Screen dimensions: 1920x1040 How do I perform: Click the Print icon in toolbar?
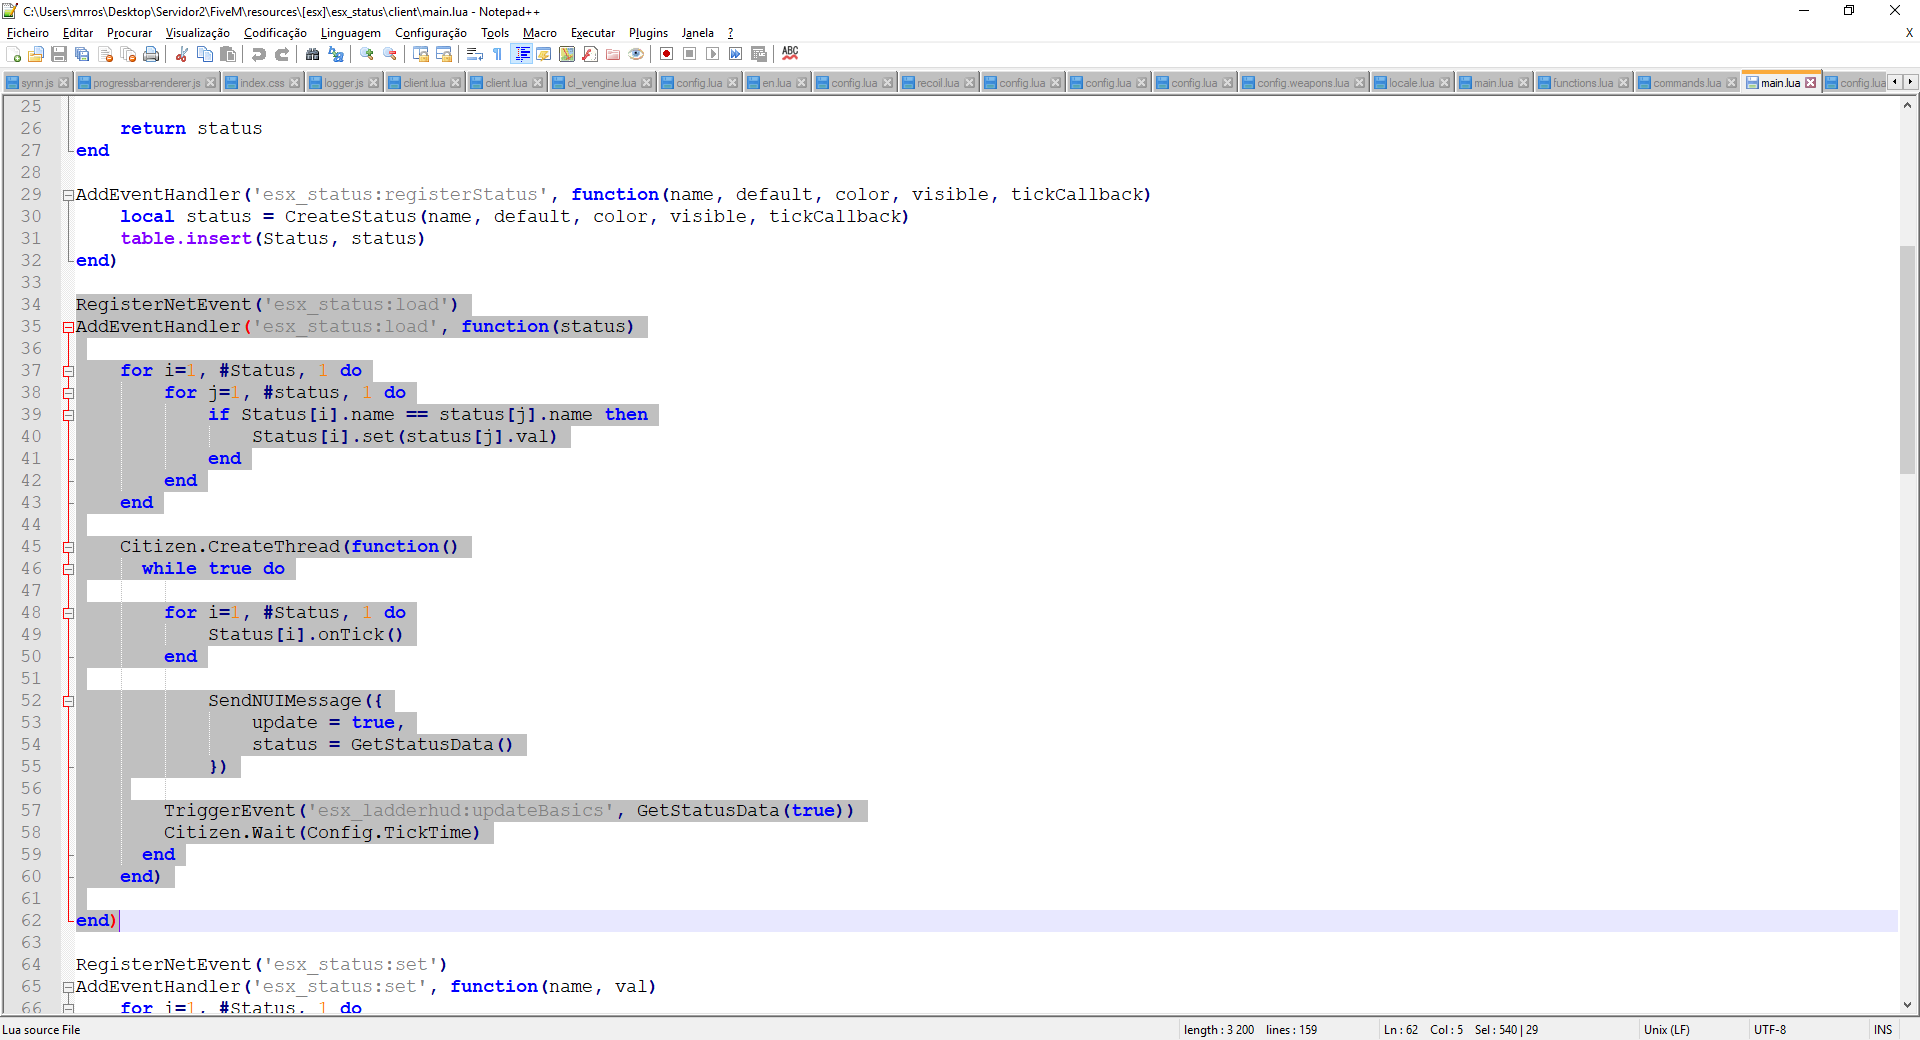pos(151,54)
